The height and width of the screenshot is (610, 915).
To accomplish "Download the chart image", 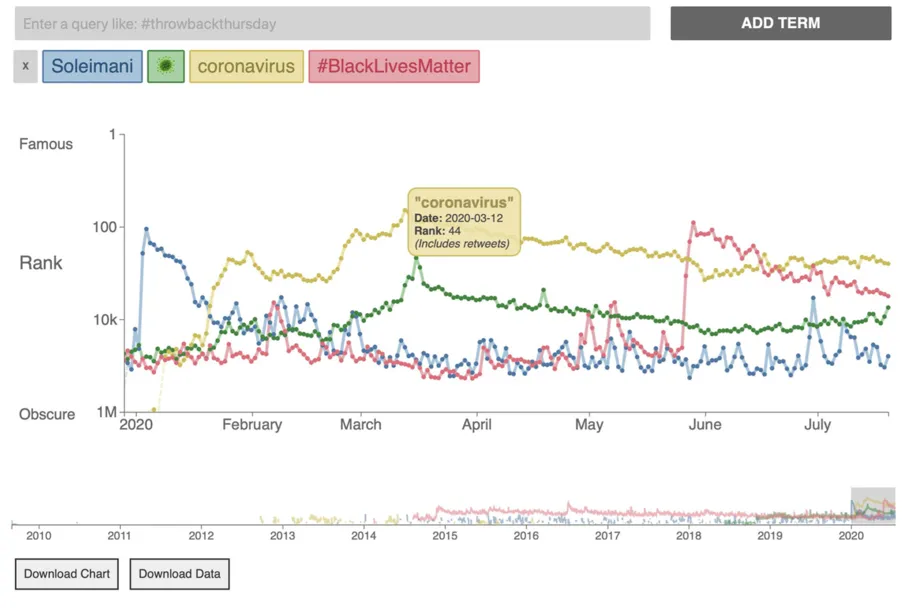I will pyautogui.click(x=67, y=574).
